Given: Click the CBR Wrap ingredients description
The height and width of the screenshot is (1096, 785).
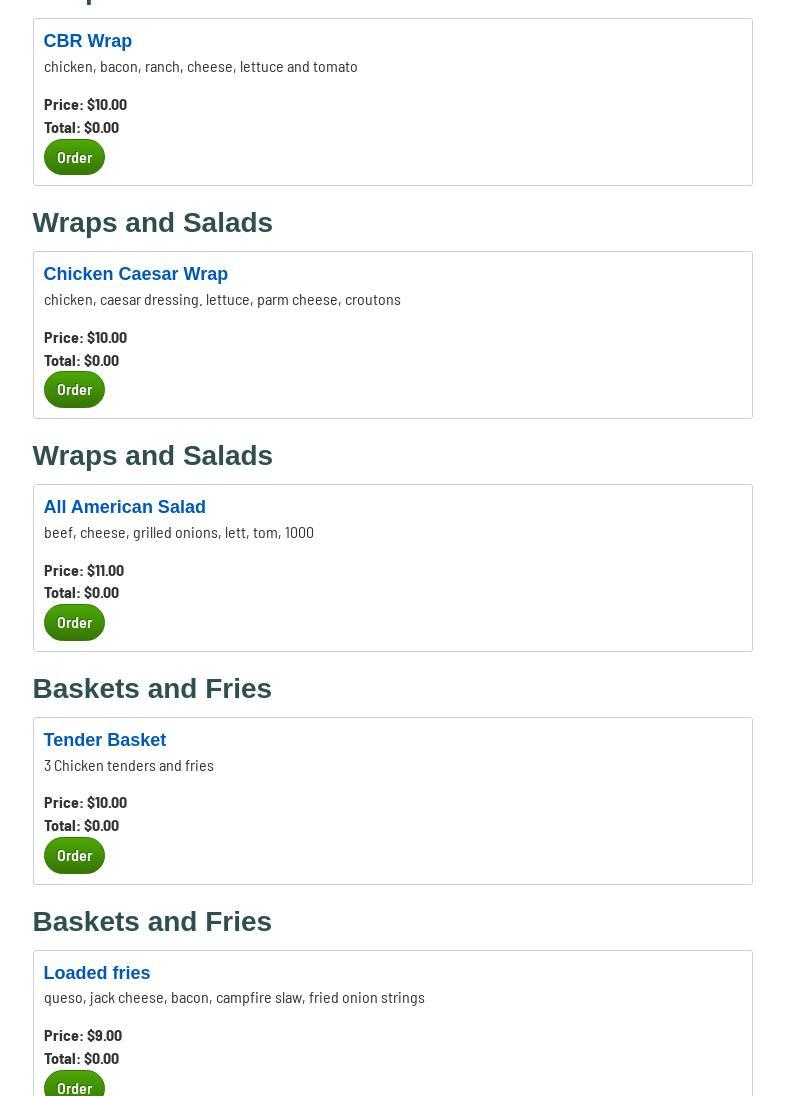Looking at the screenshot, I should click(x=200, y=66).
